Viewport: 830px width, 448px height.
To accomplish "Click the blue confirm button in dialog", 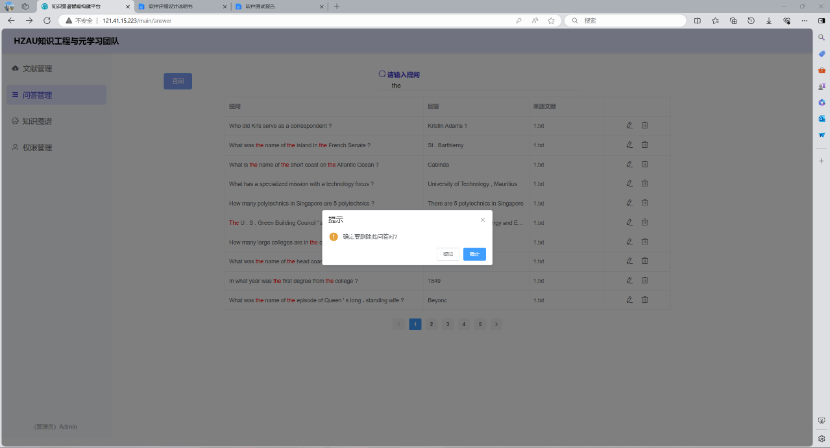I will (474, 254).
